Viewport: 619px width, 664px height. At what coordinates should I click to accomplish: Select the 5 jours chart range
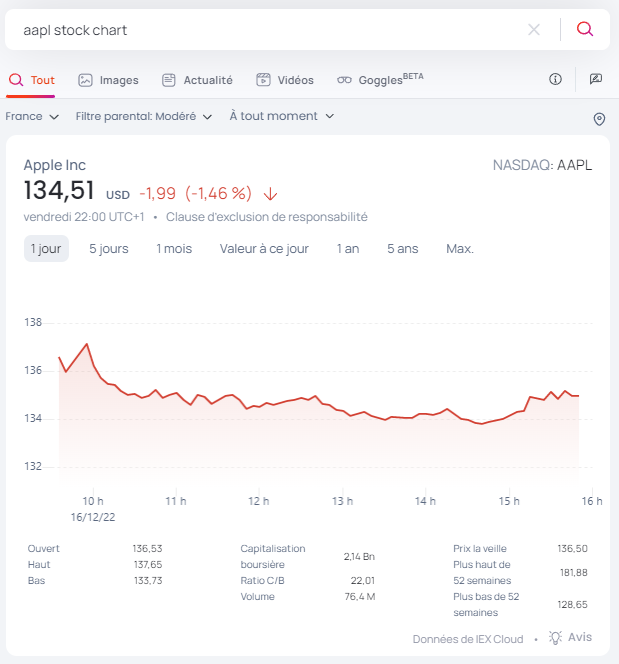click(x=108, y=249)
